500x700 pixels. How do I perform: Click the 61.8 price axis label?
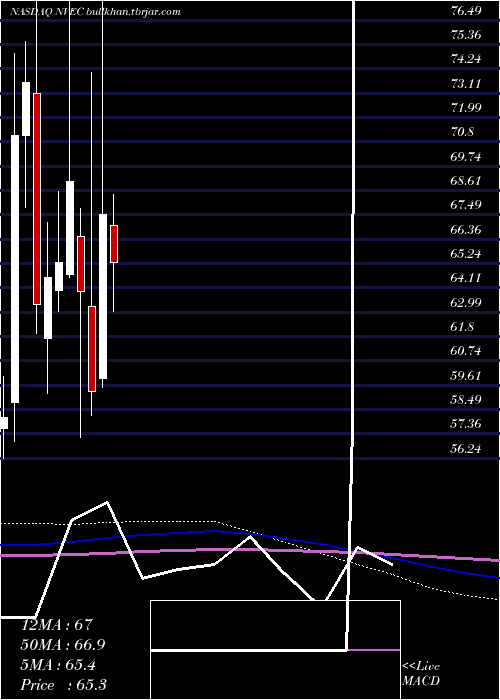pyautogui.click(x=462, y=327)
